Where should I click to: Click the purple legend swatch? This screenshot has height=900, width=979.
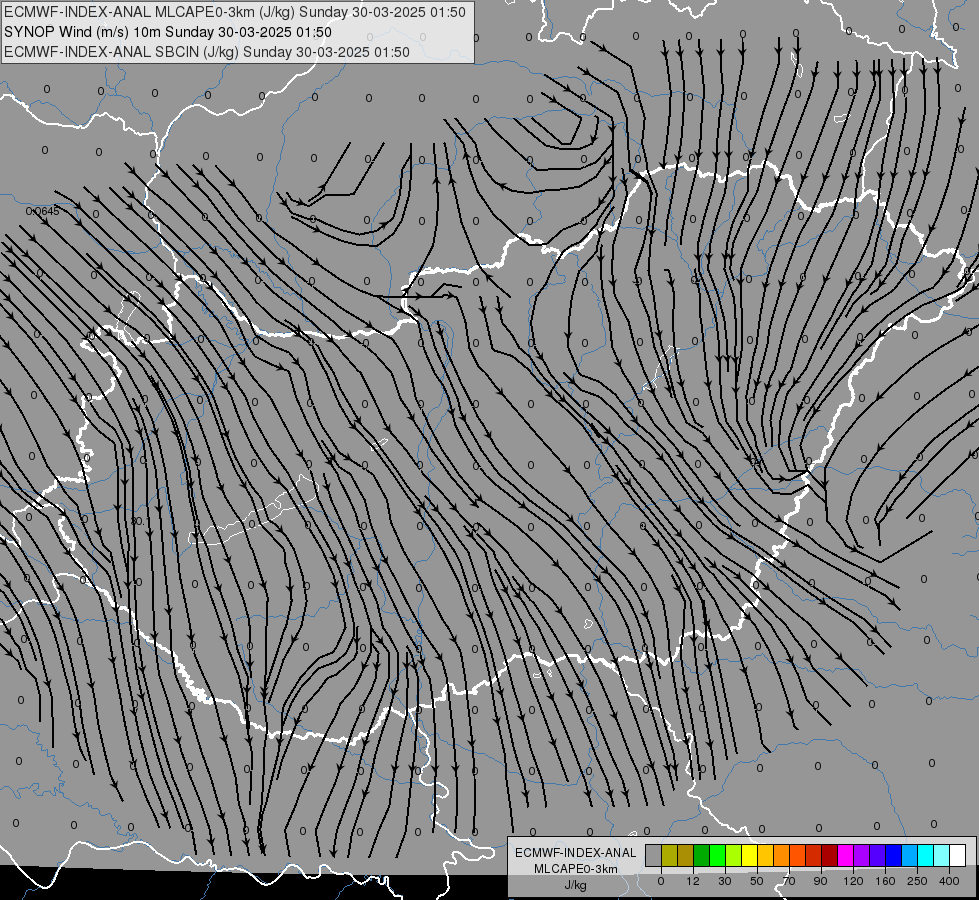(x=862, y=855)
